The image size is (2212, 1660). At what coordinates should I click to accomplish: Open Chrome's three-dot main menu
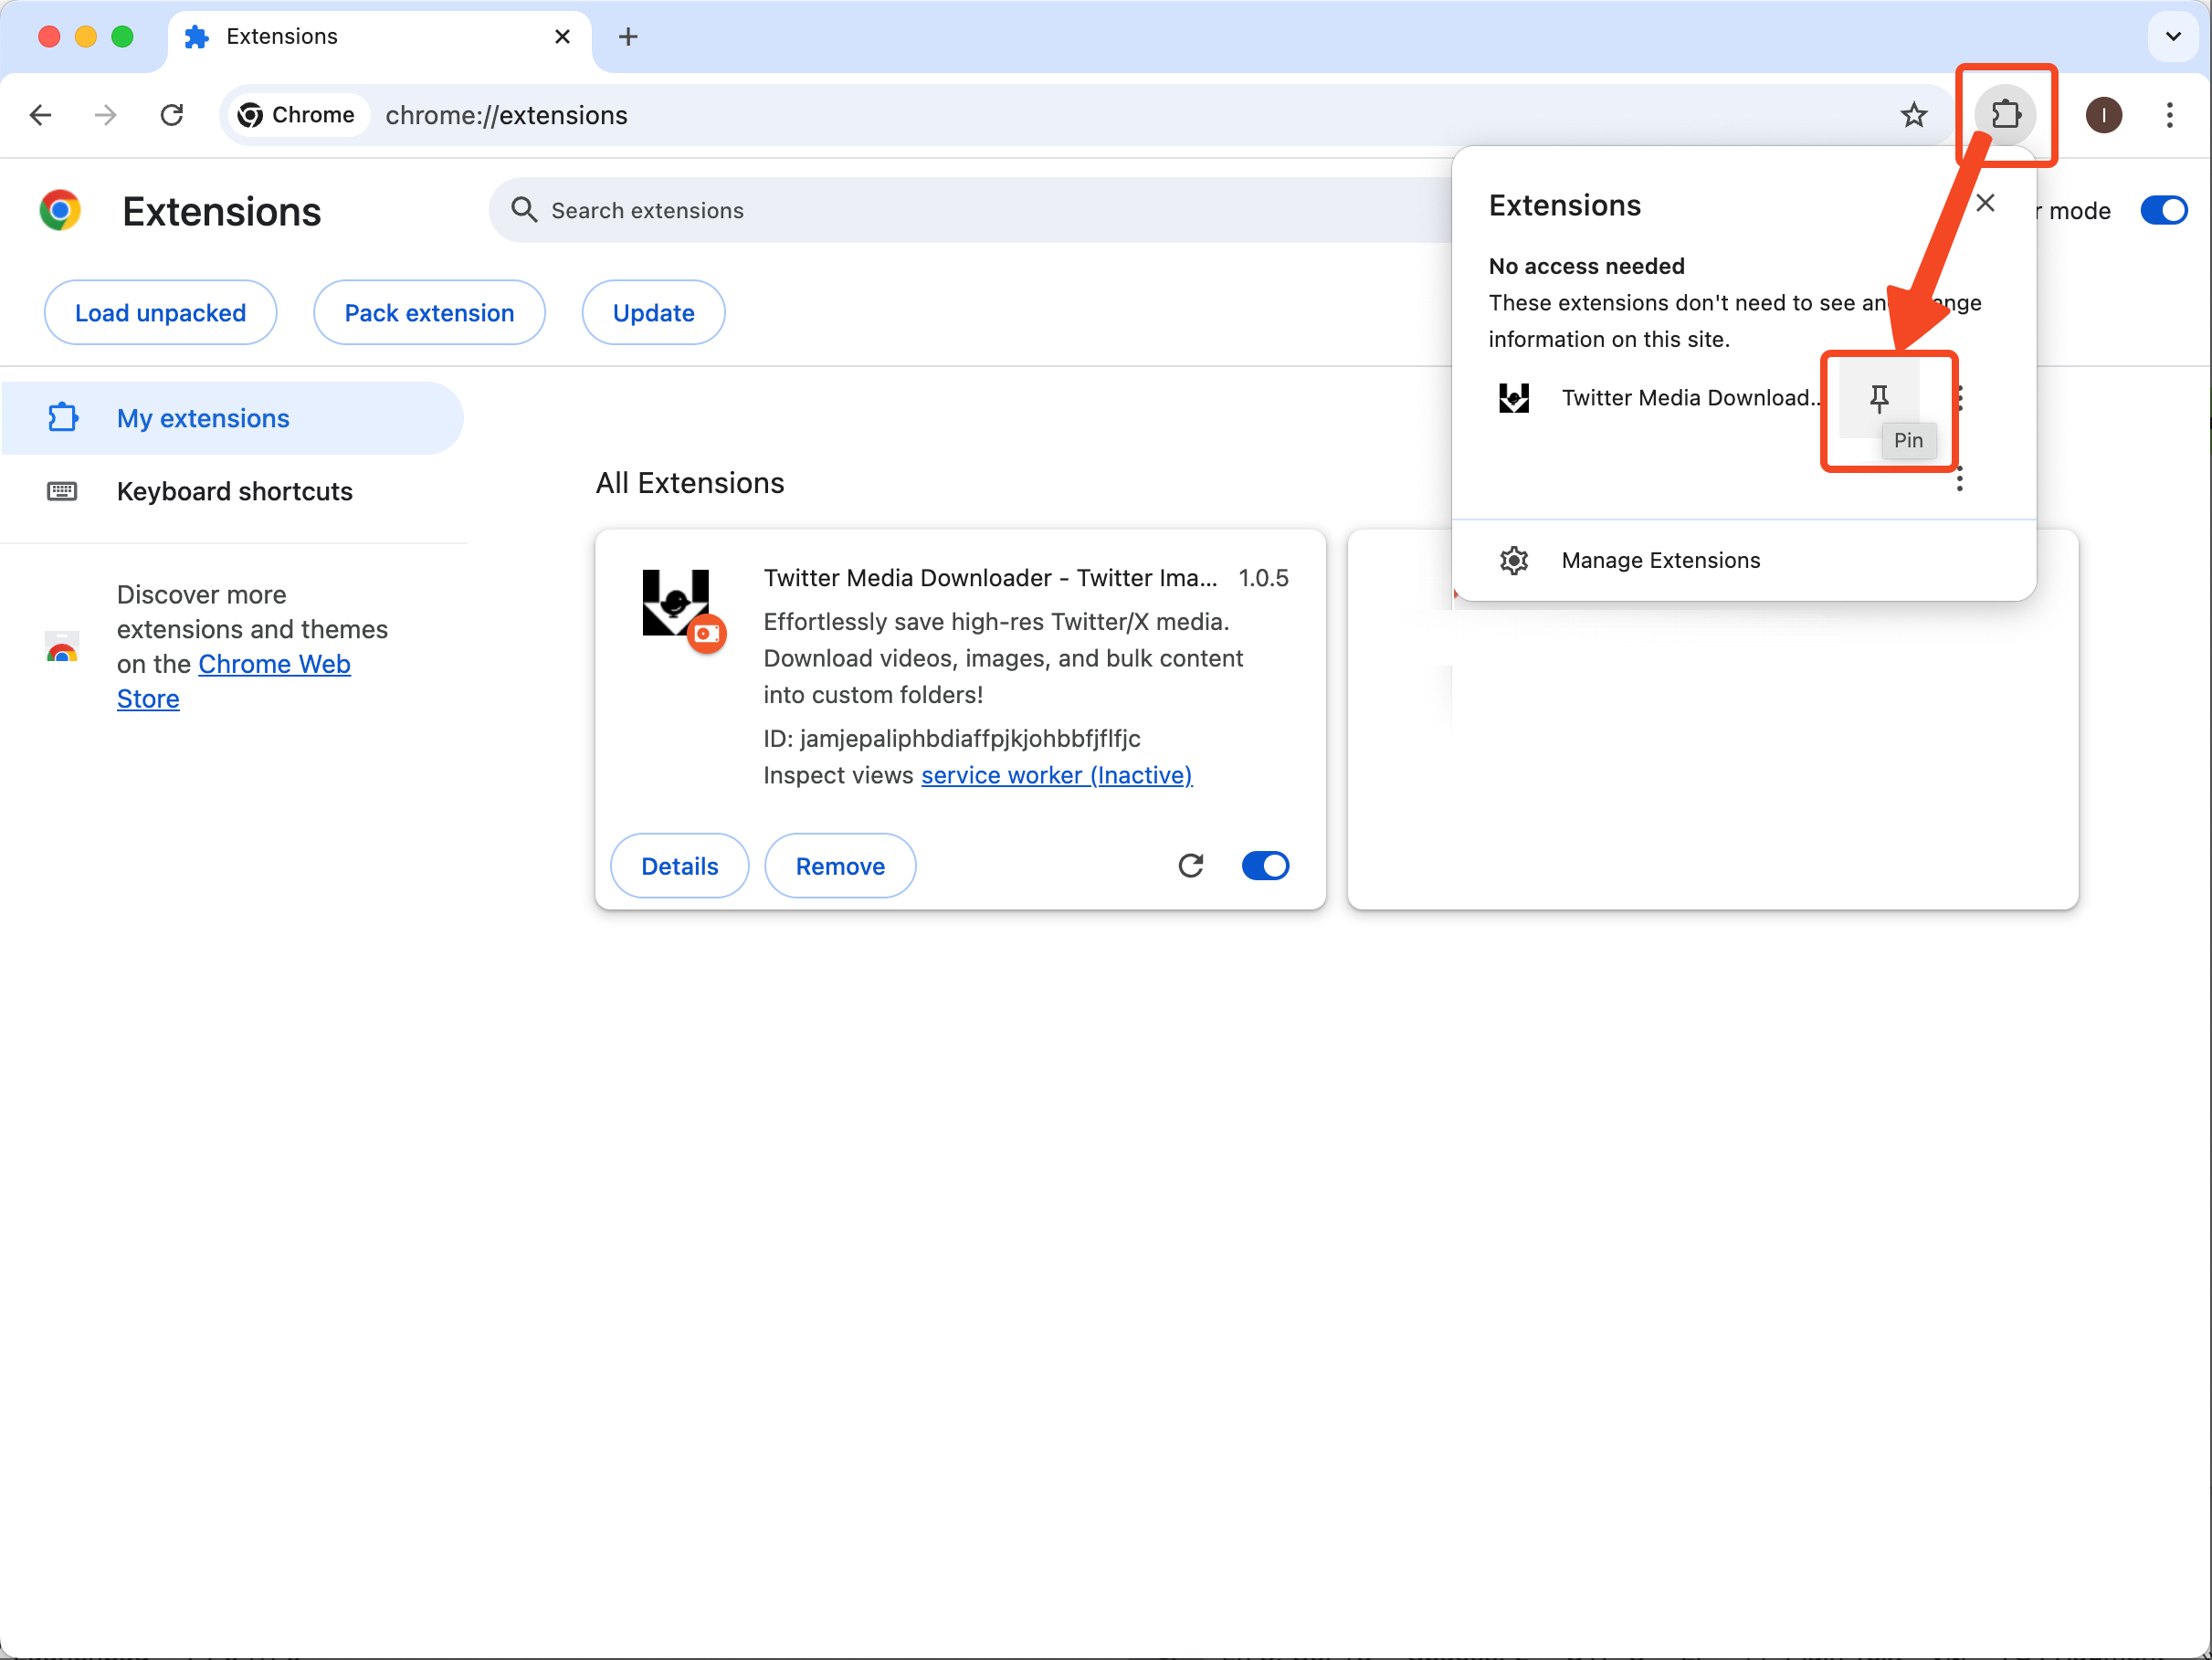(x=2169, y=115)
